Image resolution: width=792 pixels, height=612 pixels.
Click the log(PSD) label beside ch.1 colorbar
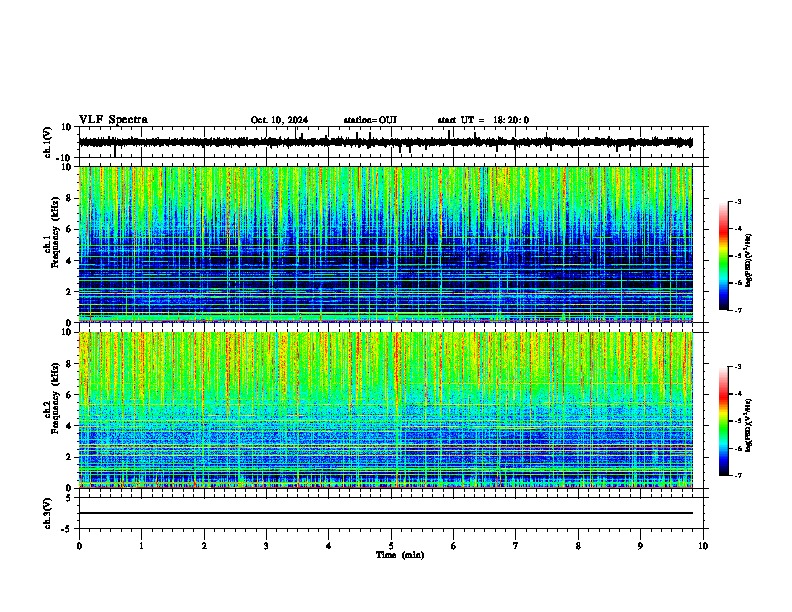tap(748, 261)
